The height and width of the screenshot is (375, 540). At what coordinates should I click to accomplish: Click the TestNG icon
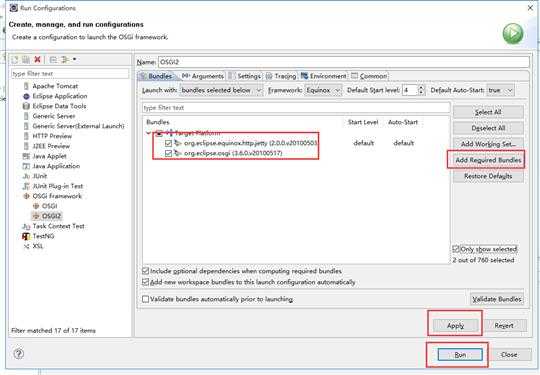click(26, 236)
